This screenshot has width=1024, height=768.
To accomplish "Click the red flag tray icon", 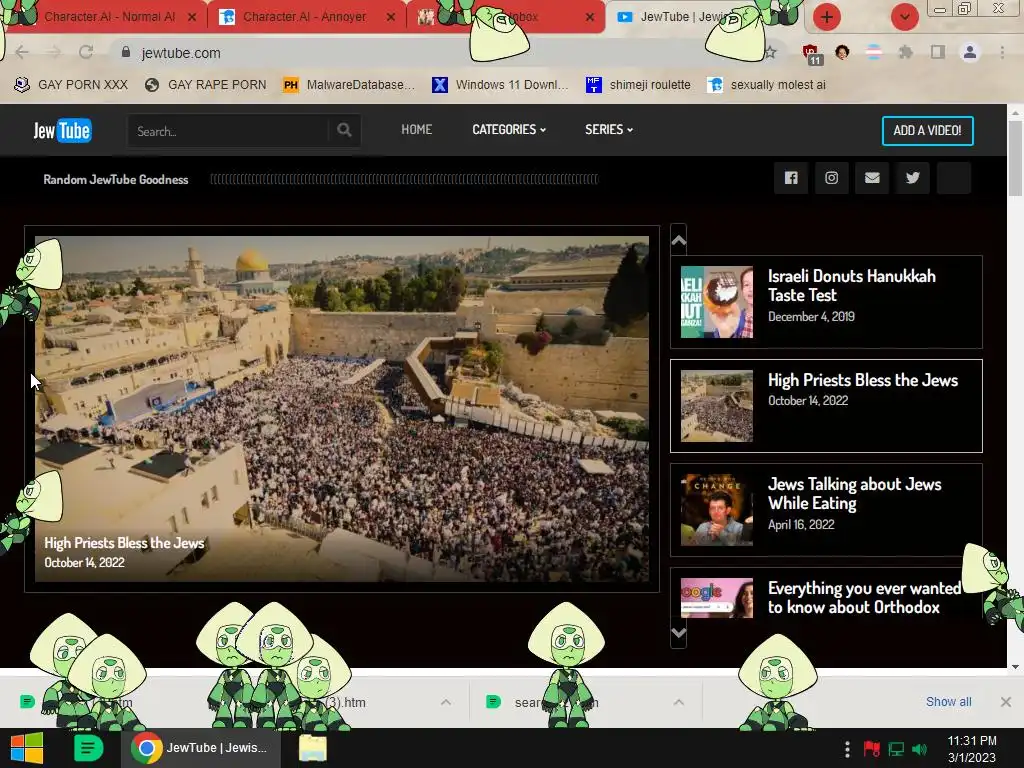I will (871, 749).
